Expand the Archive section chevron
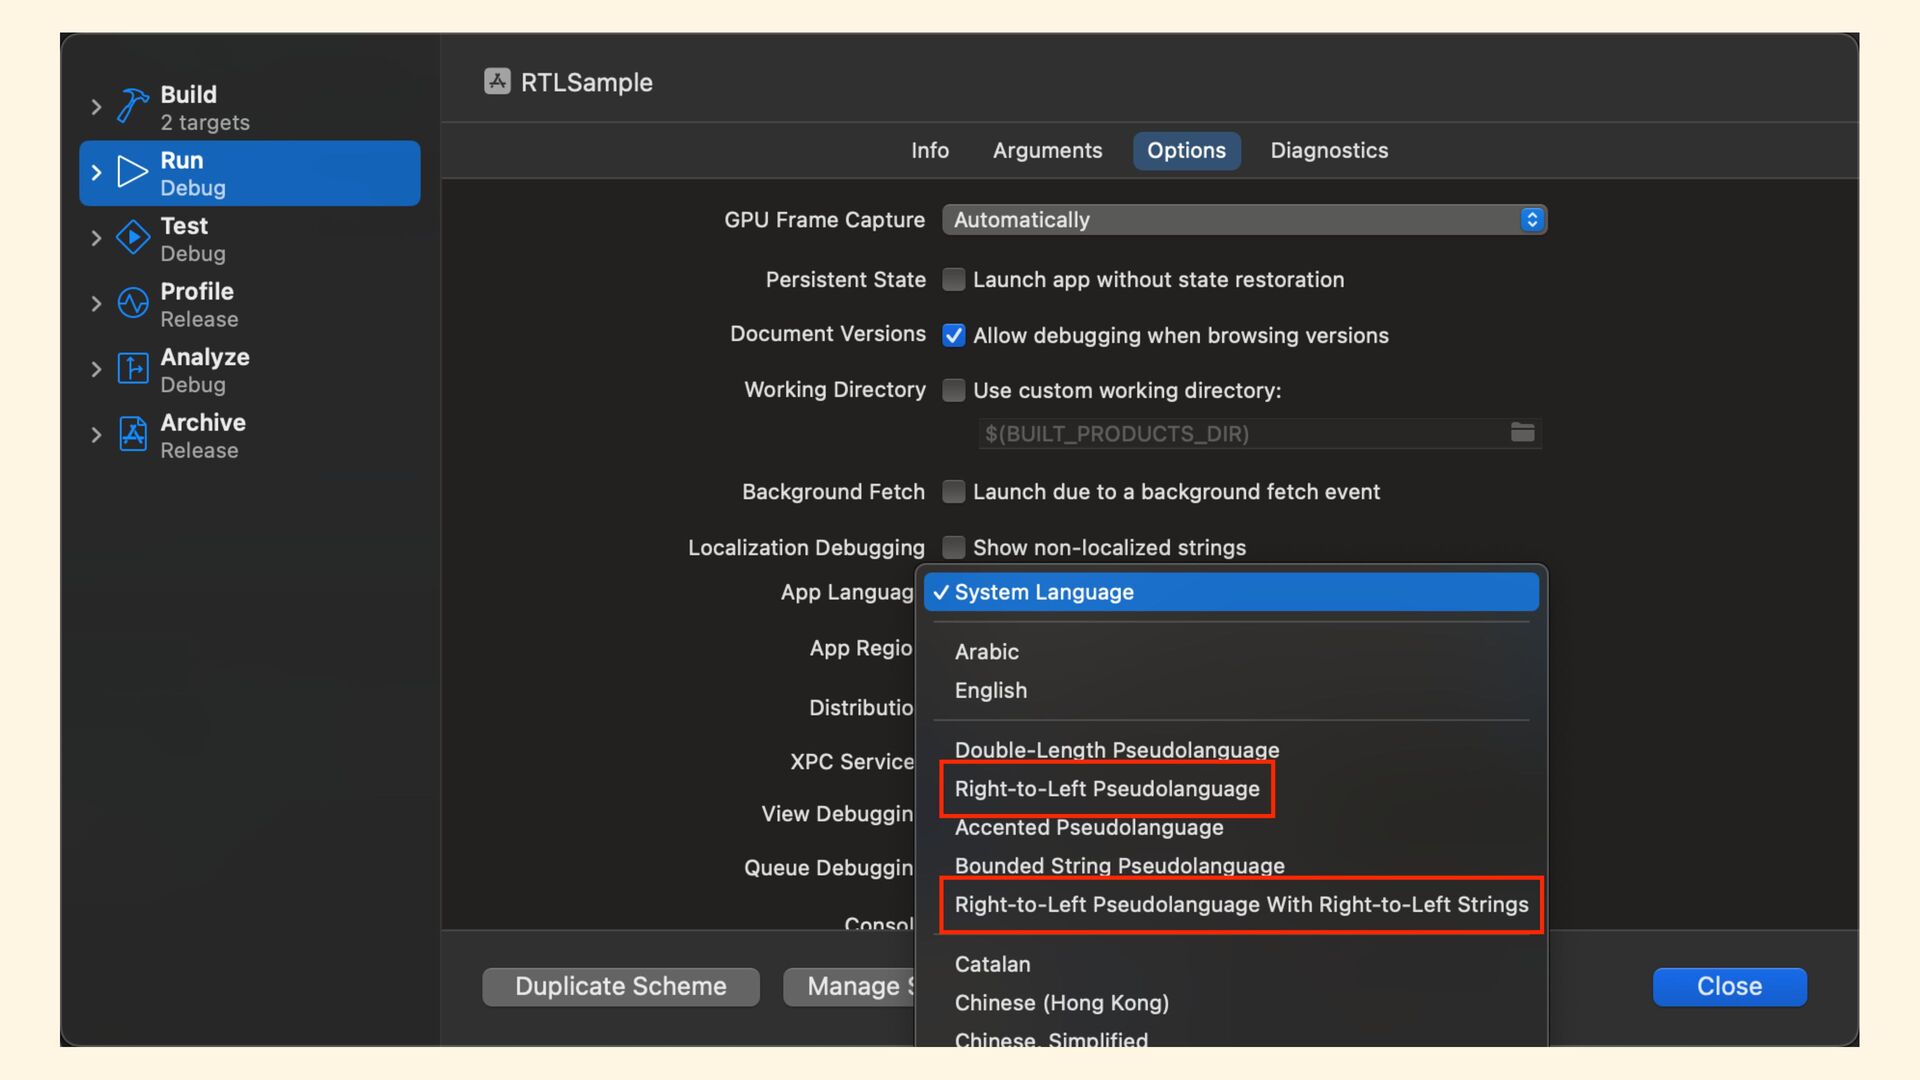The width and height of the screenshot is (1920, 1080). pos(96,435)
